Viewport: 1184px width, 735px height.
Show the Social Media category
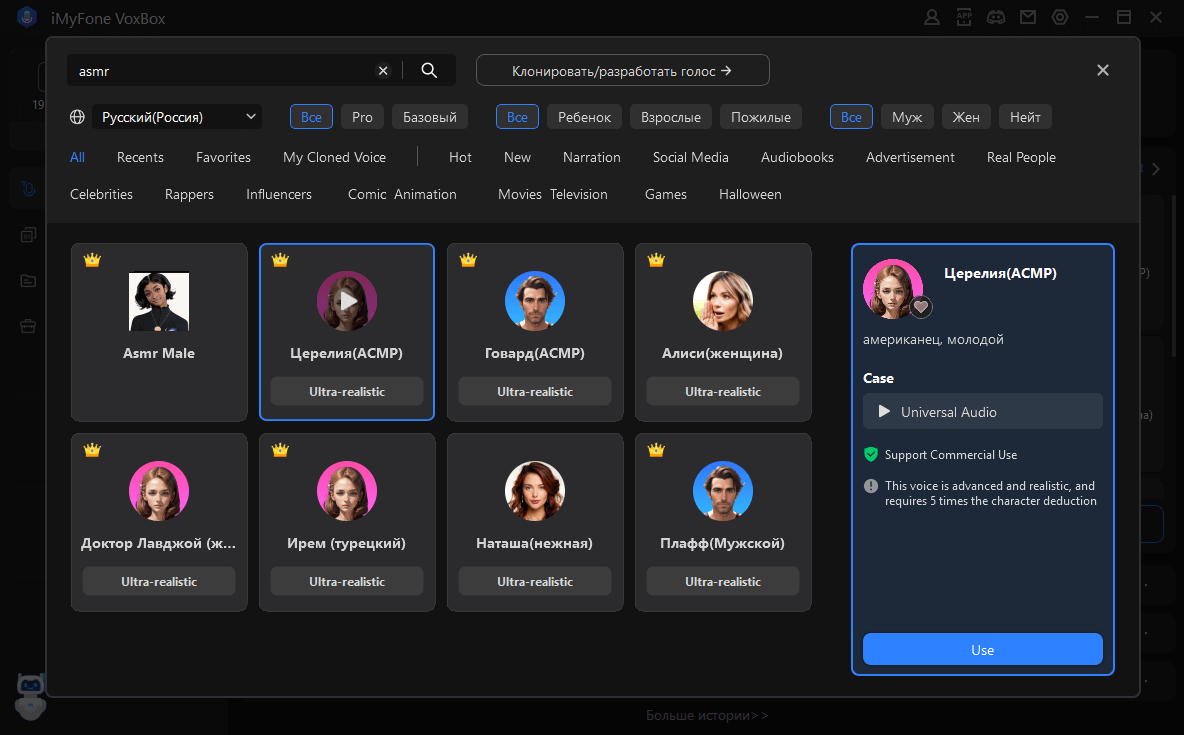click(690, 157)
